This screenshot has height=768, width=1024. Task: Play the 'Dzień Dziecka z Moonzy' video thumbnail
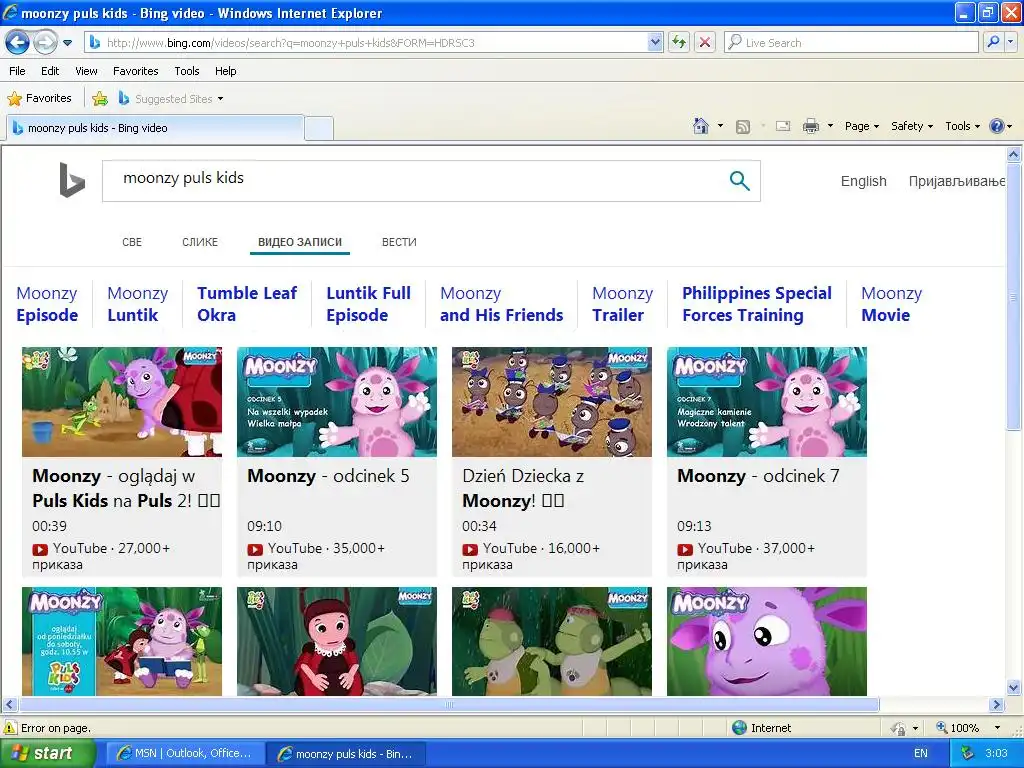(x=552, y=402)
